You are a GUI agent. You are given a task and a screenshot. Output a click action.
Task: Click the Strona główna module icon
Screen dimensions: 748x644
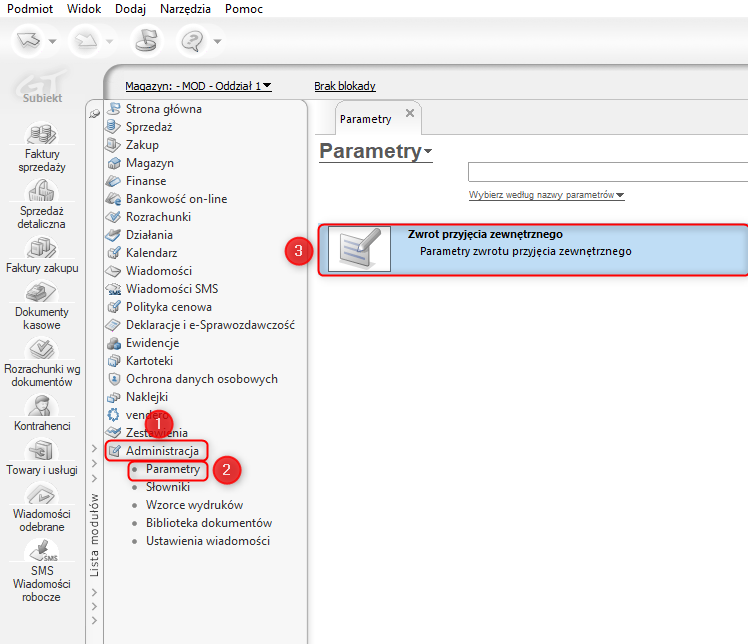pyautogui.click(x=114, y=109)
